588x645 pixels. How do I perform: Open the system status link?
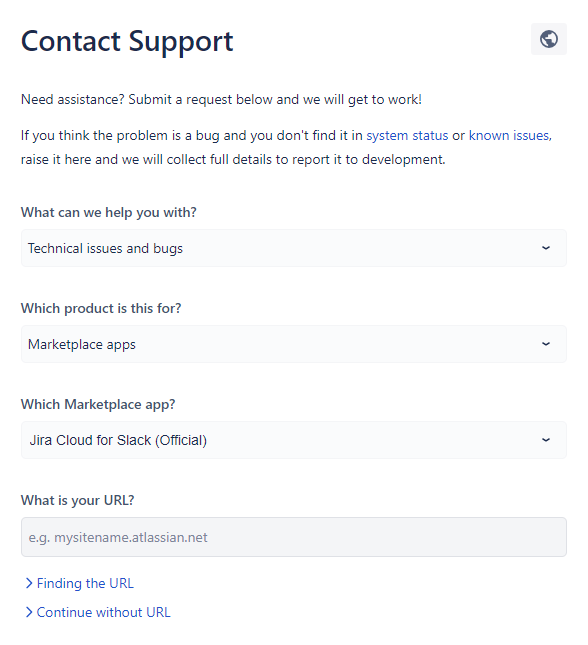[x=407, y=135]
